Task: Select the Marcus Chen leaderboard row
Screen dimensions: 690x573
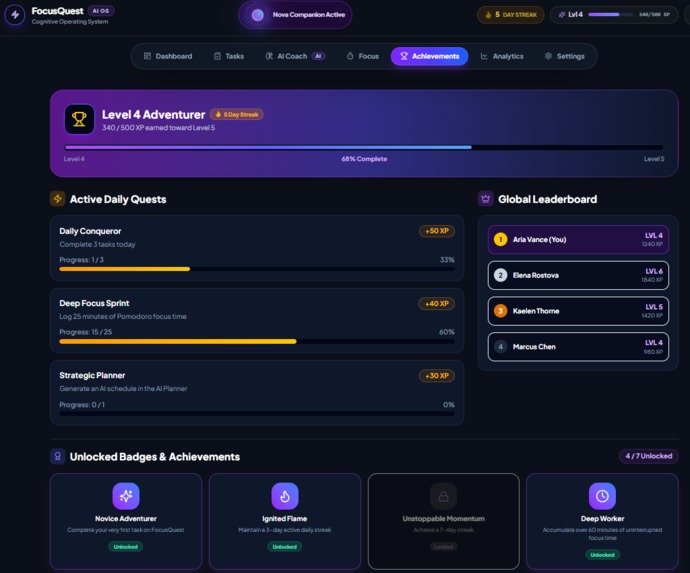Action: tap(578, 346)
